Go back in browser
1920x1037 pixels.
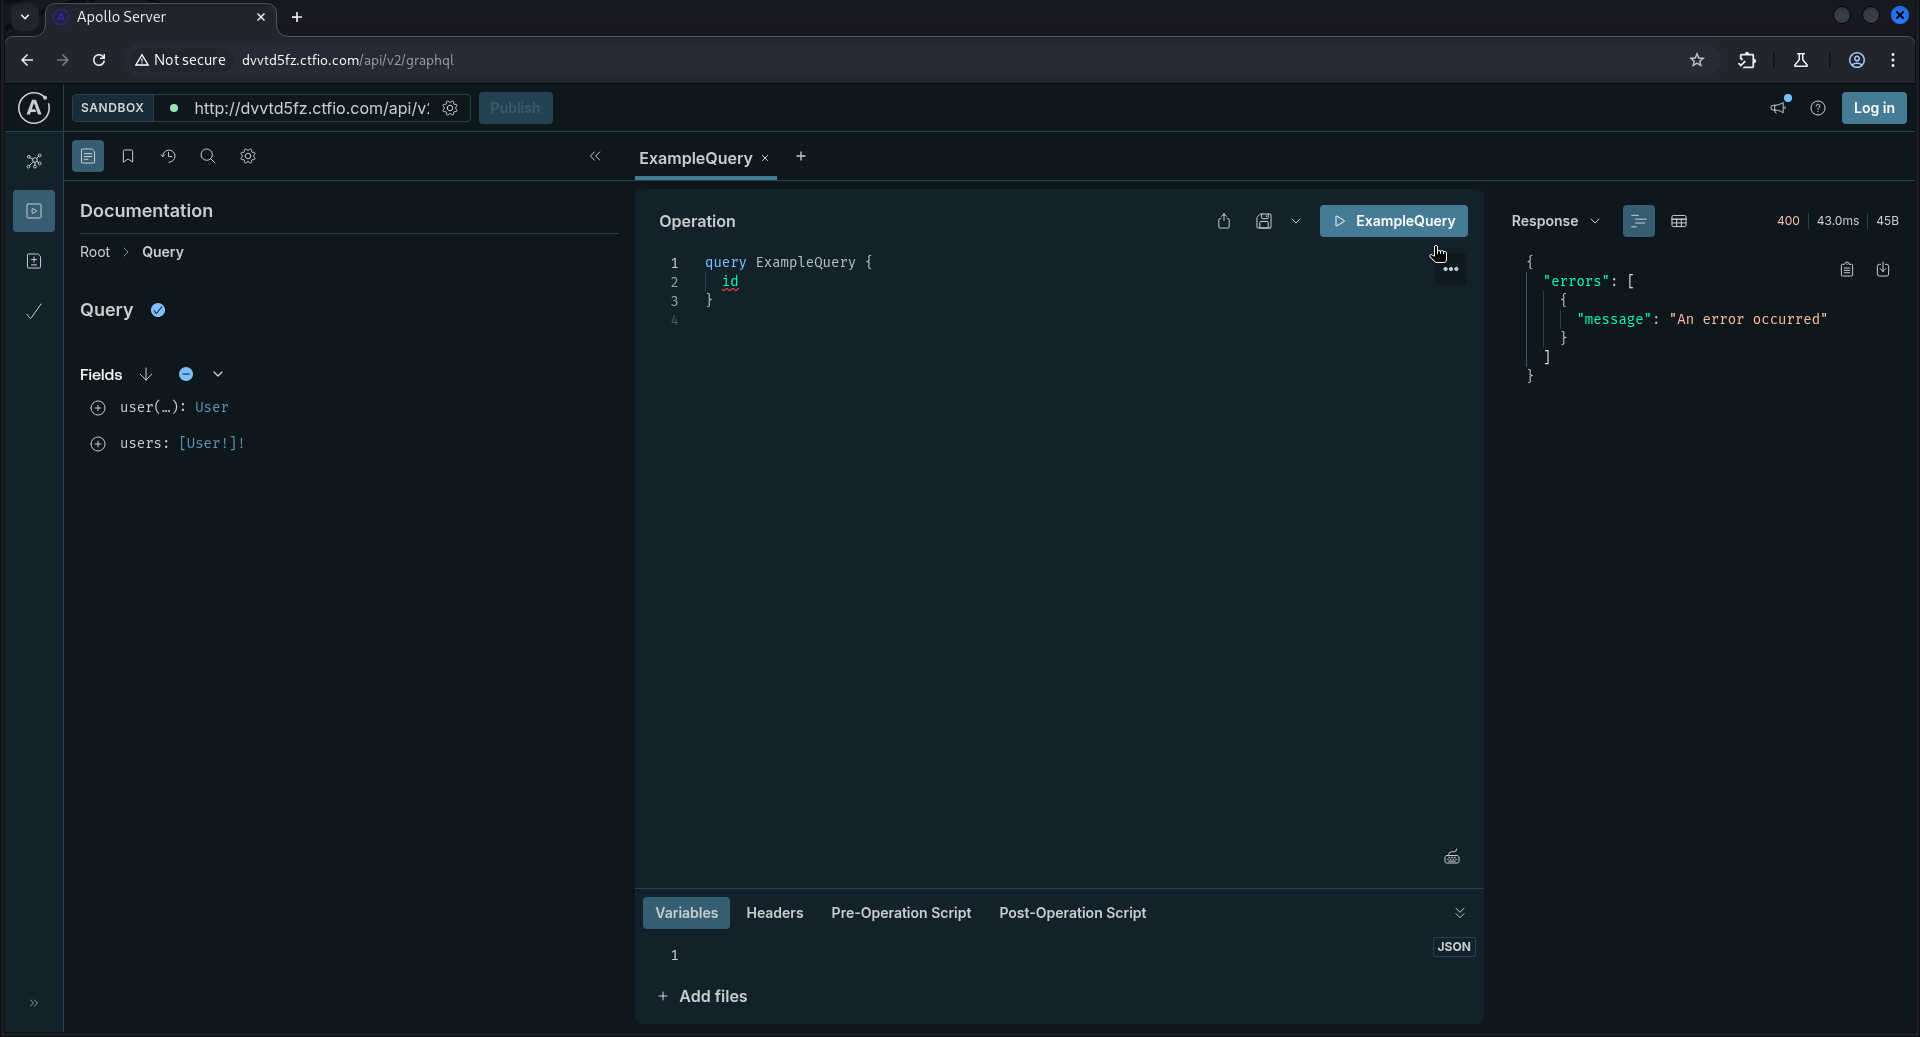[x=27, y=60]
